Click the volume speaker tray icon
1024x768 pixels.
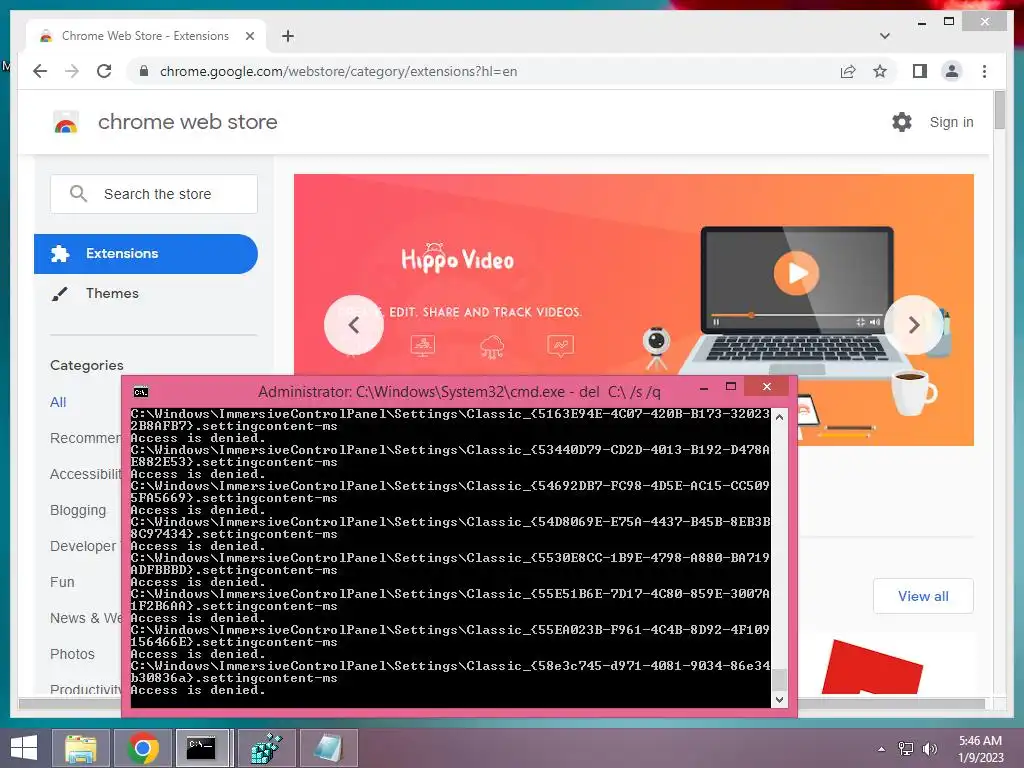tap(929, 749)
